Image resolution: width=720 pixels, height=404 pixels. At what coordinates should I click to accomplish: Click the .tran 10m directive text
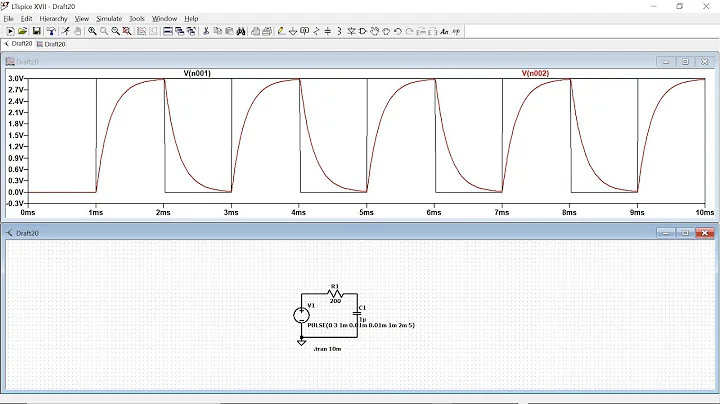[x=327, y=349]
